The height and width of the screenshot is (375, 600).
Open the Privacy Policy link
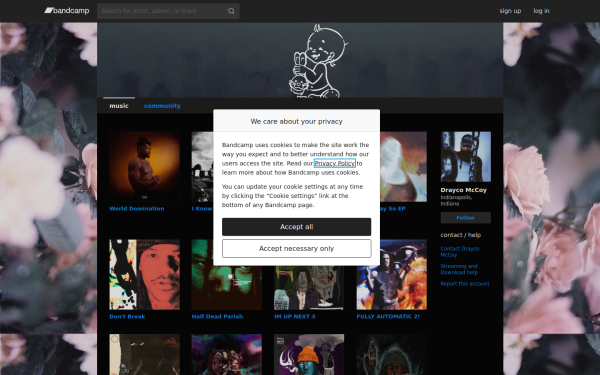click(x=335, y=163)
